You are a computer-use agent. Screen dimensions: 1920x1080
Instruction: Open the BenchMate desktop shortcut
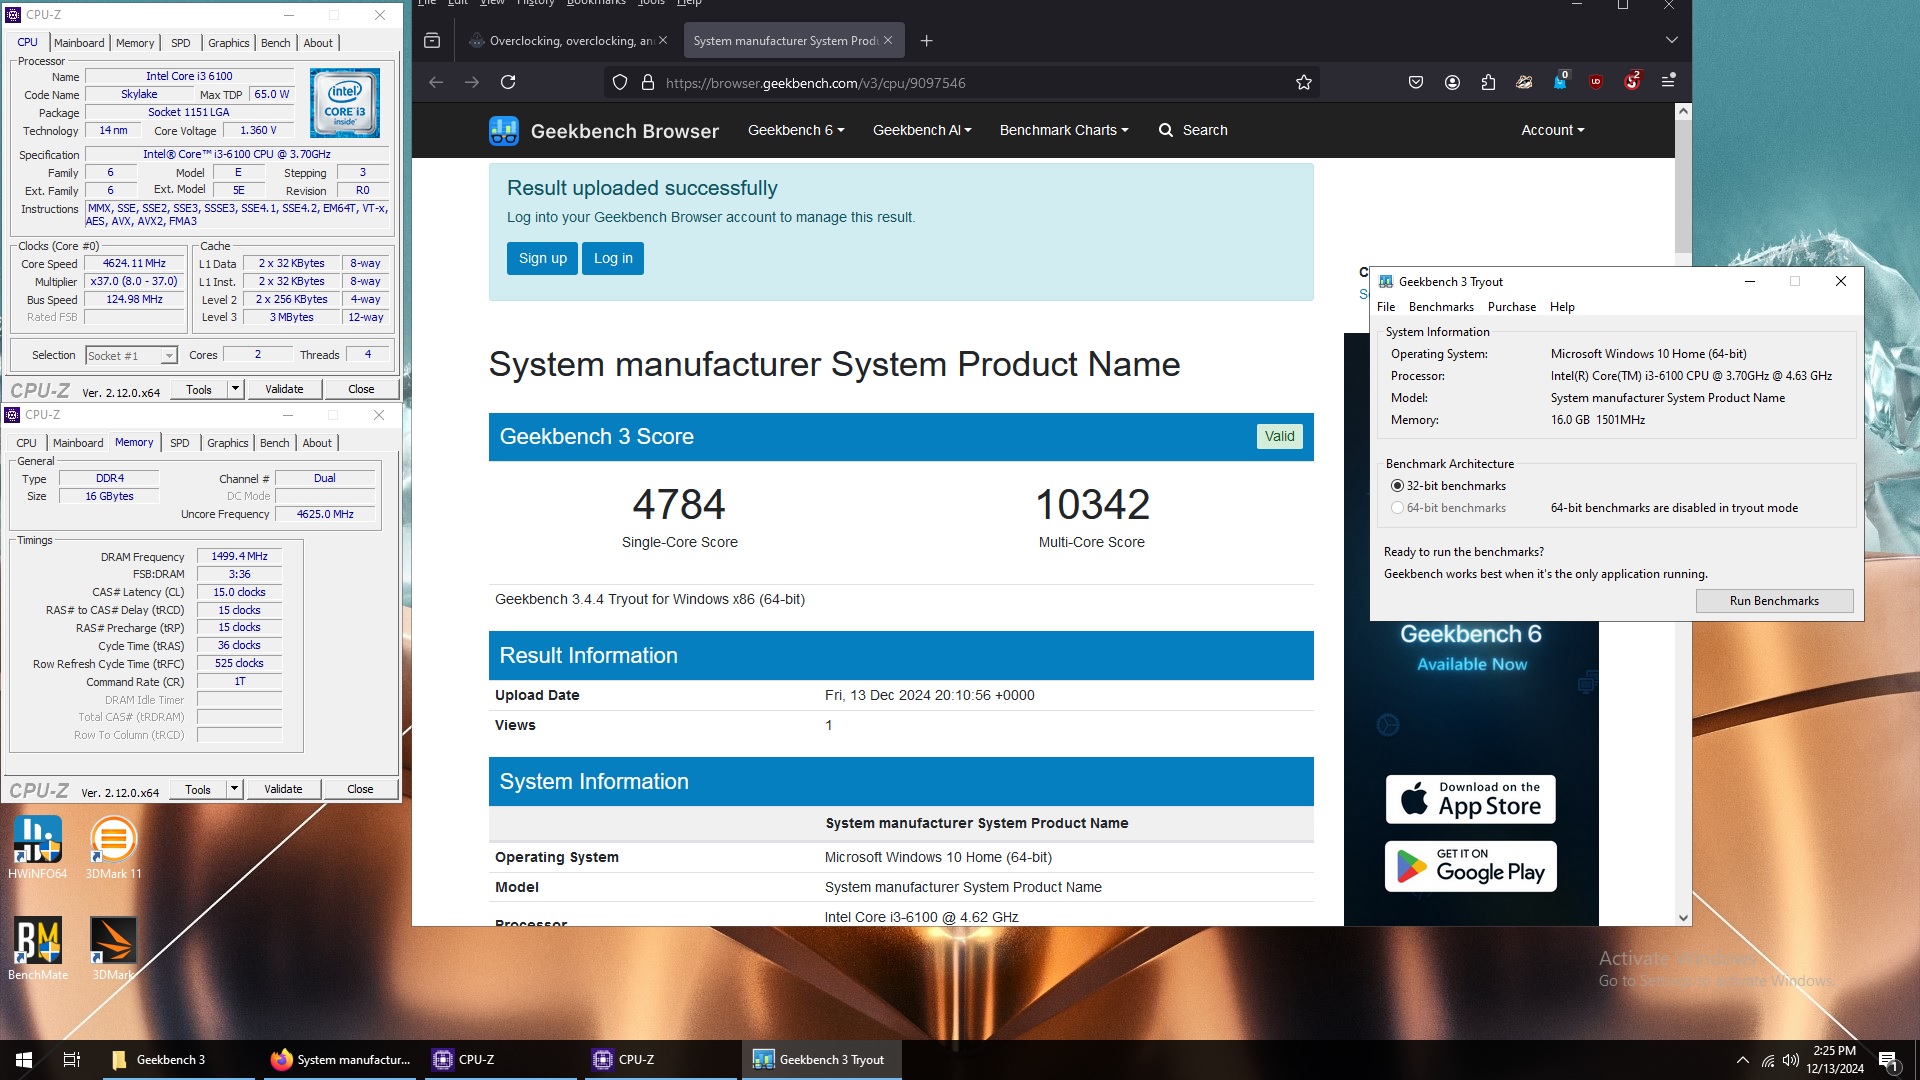(38, 948)
